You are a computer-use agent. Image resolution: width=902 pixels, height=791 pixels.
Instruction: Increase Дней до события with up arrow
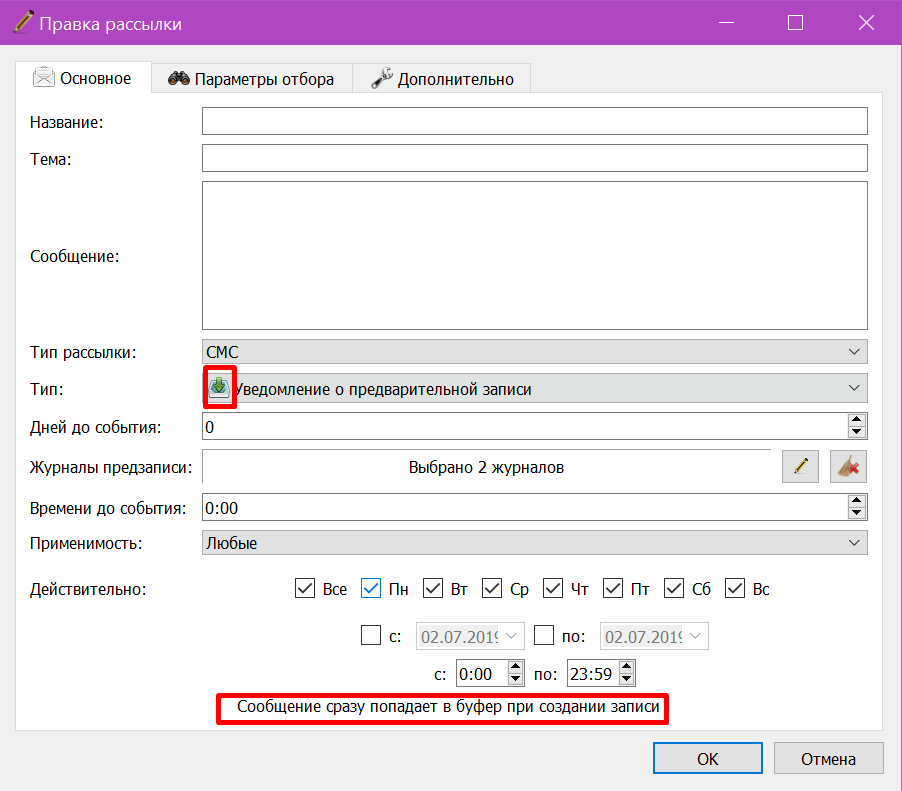pos(857,421)
